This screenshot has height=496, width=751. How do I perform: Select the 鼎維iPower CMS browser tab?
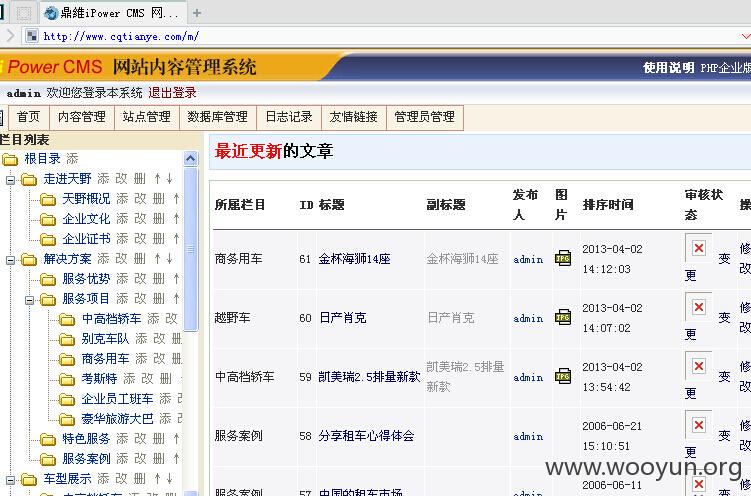(114, 13)
